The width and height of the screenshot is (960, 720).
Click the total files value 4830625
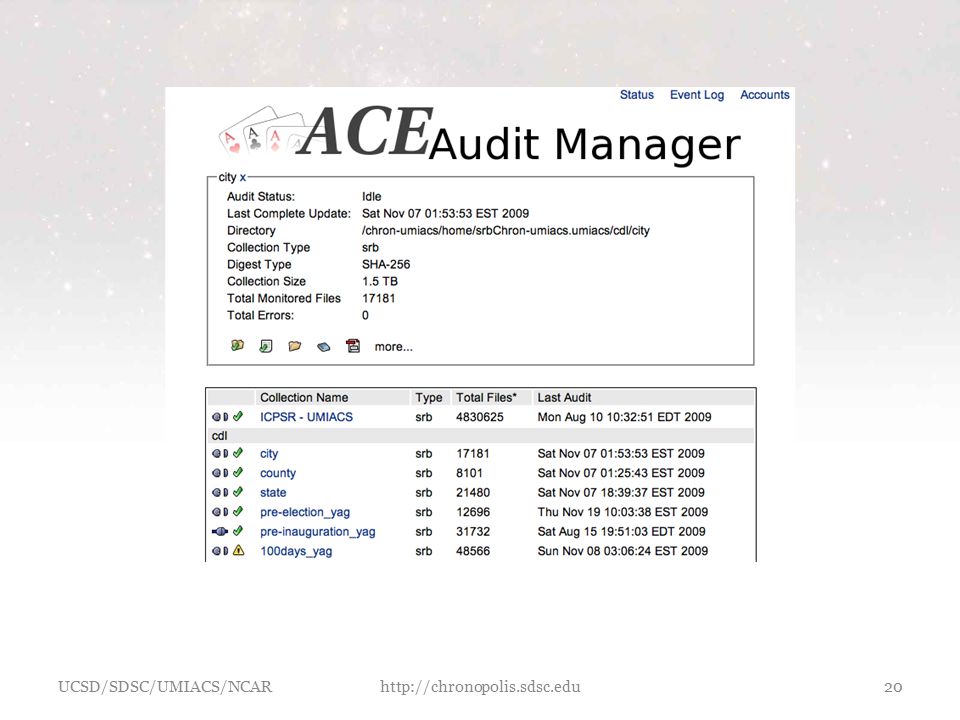(x=480, y=417)
